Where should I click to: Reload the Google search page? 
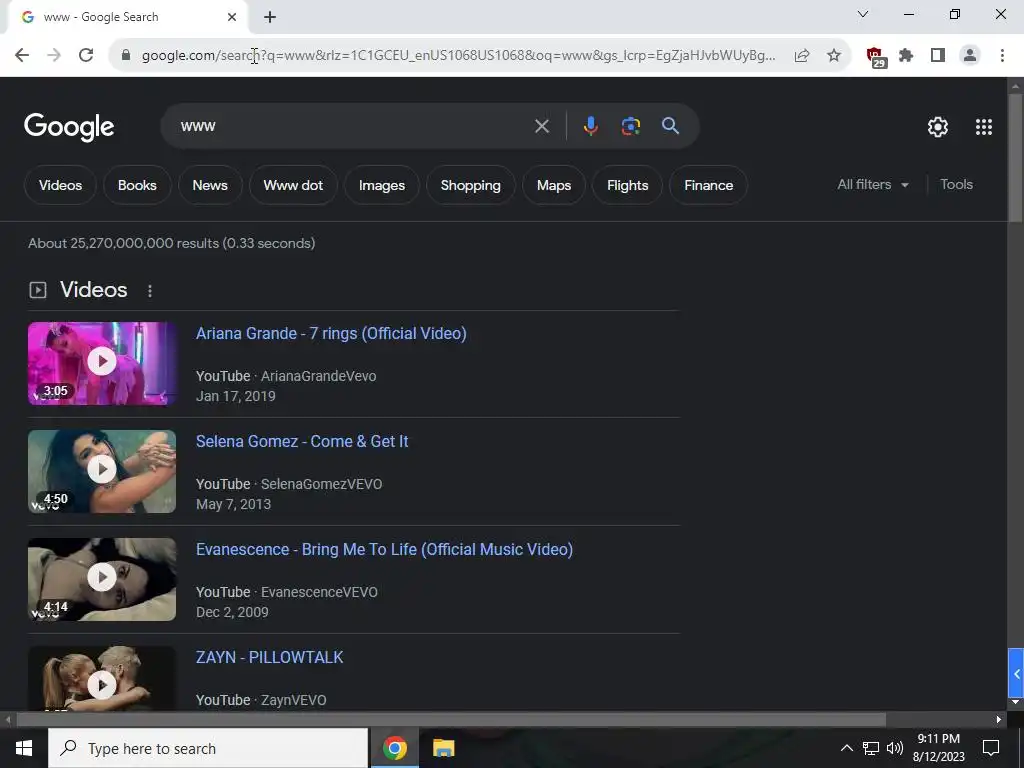point(86,56)
